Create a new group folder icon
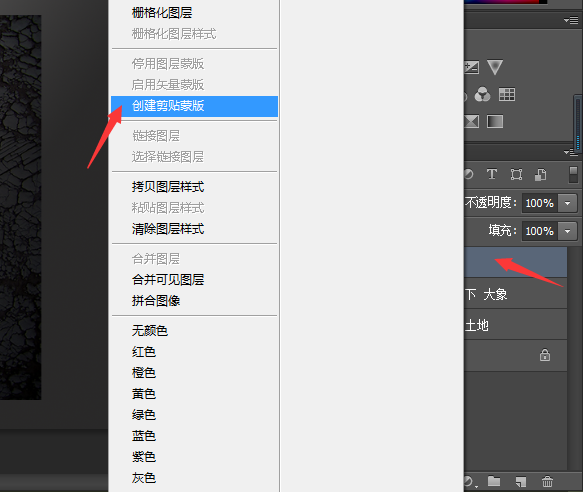Viewport: 583px width, 492px height. click(x=494, y=481)
